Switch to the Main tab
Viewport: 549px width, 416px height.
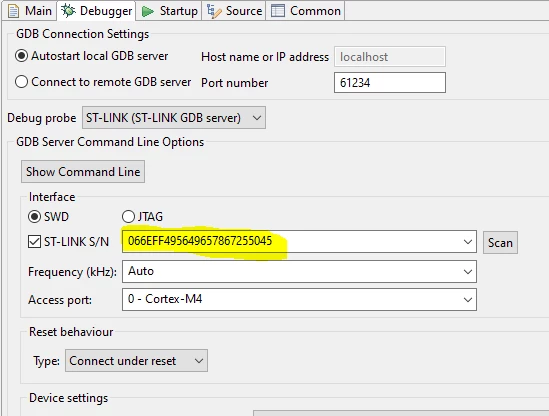pos(30,11)
